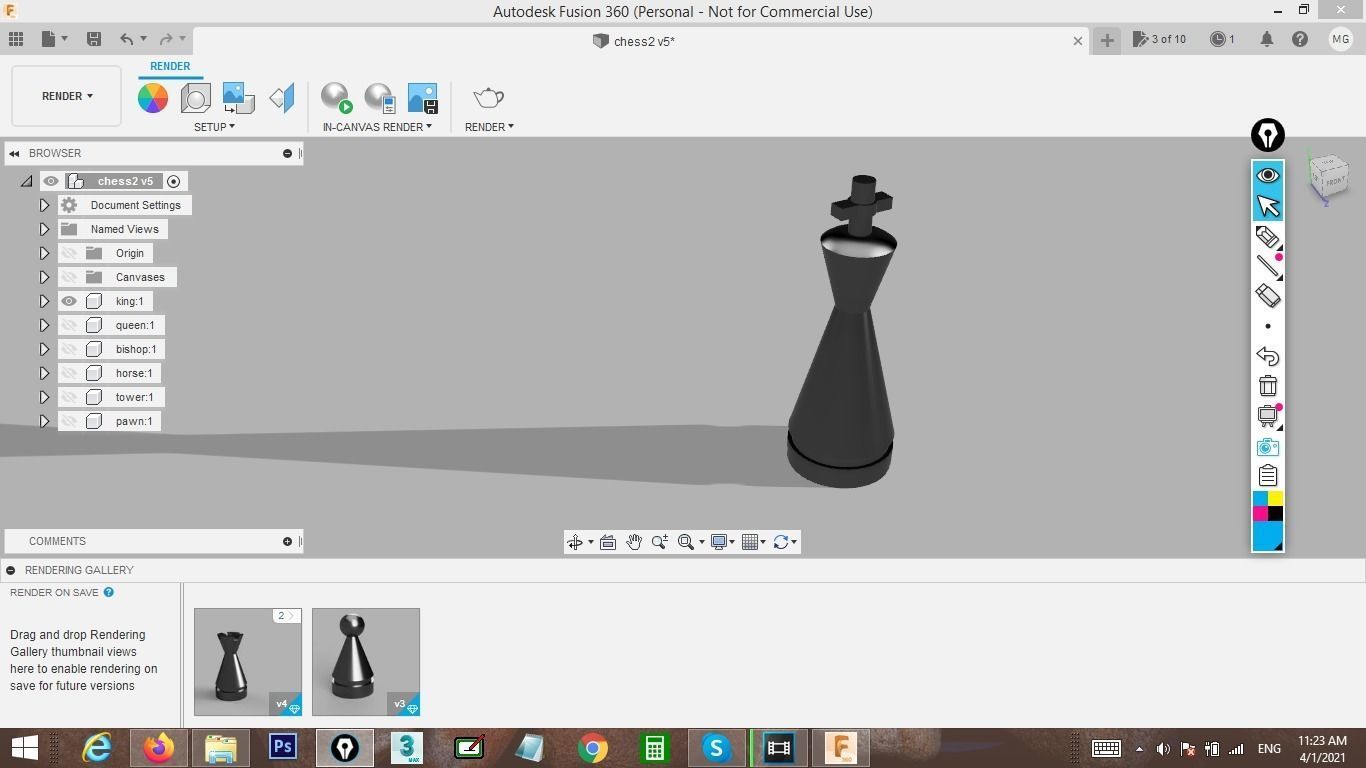Toggle visibility of the king:1 component

tap(68, 301)
